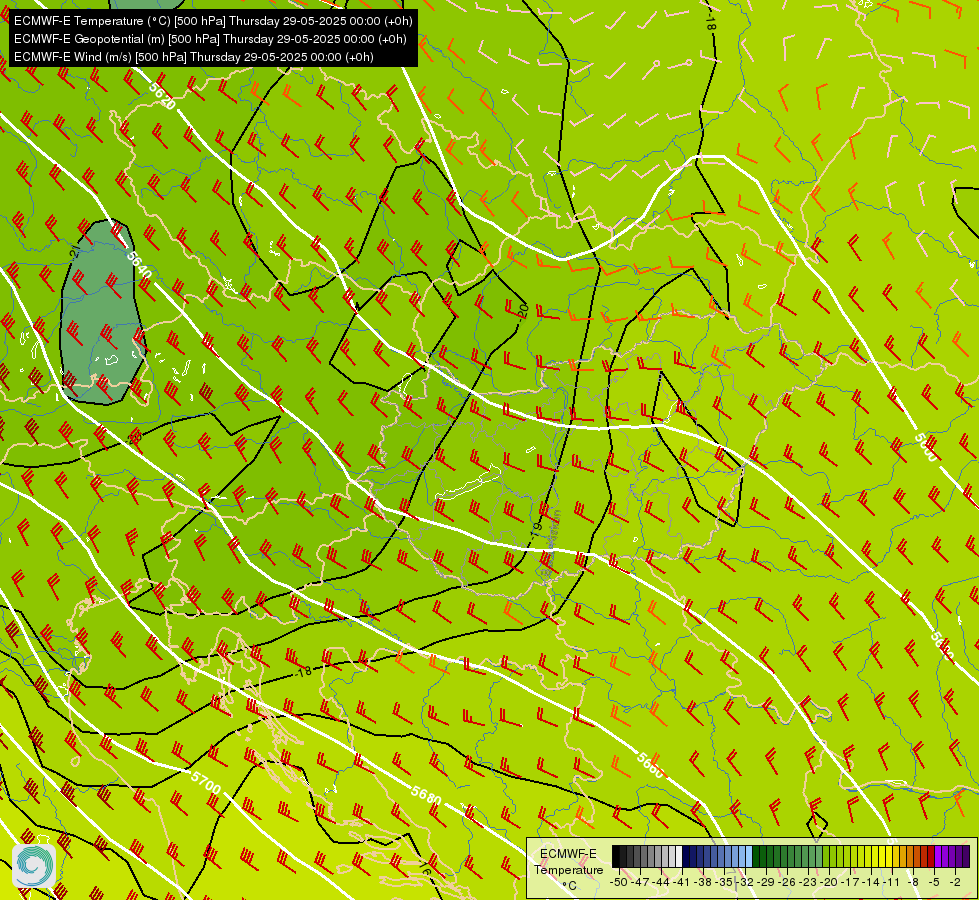Image resolution: width=979 pixels, height=900 pixels.
Task: Click the -41 legend tick label
Action: pos(681,882)
